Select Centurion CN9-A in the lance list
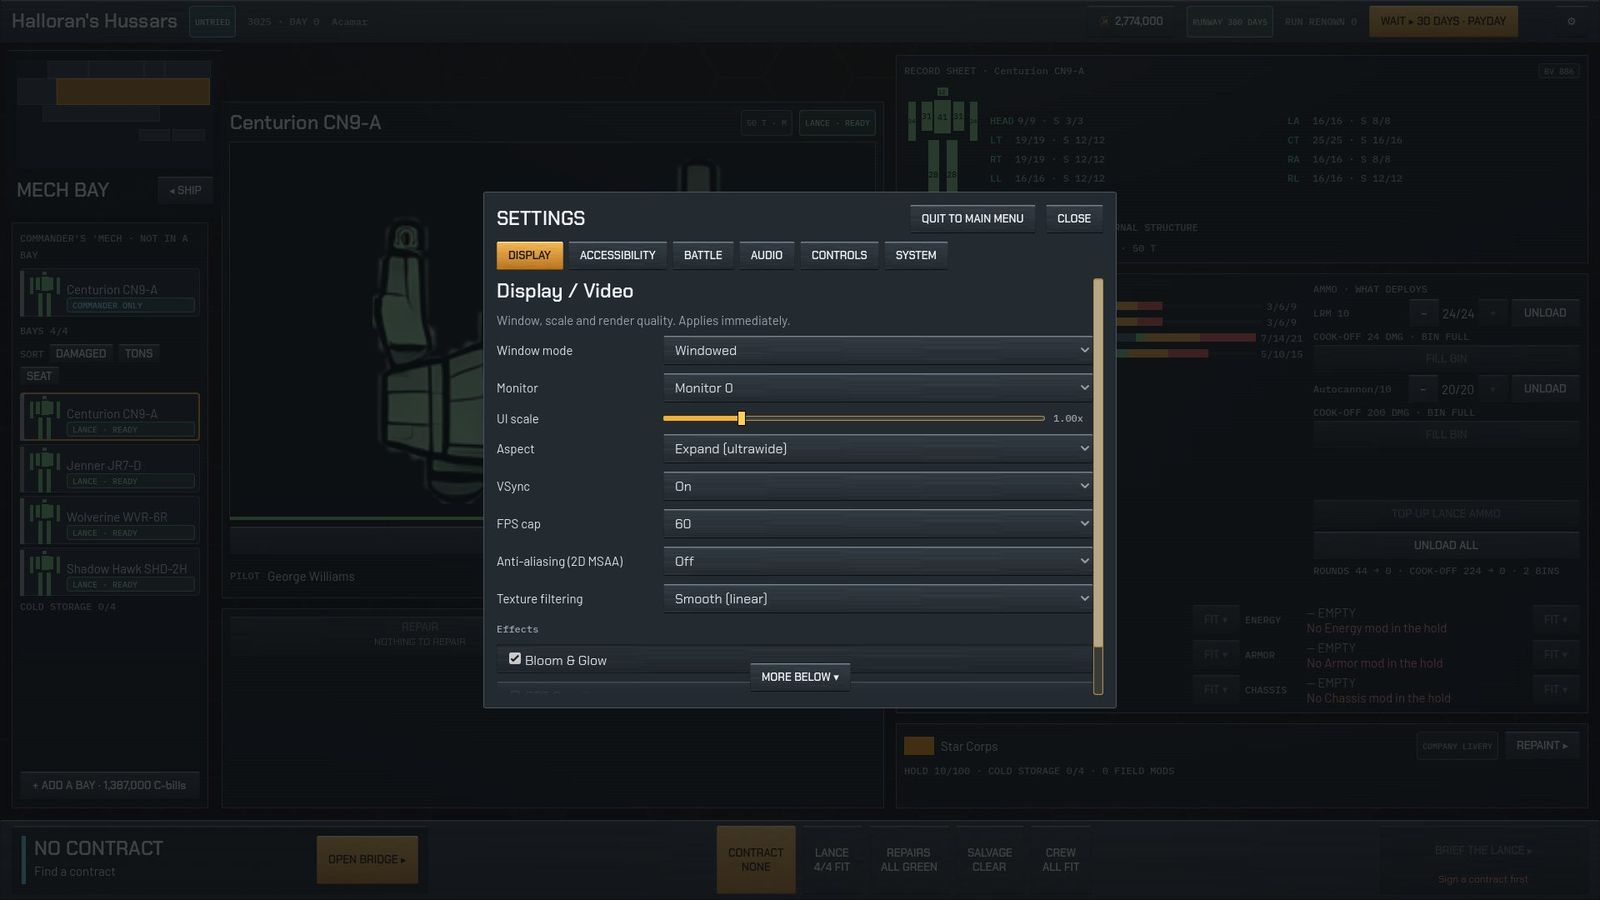The height and width of the screenshot is (900, 1600). pyautogui.click(x=110, y=417)
